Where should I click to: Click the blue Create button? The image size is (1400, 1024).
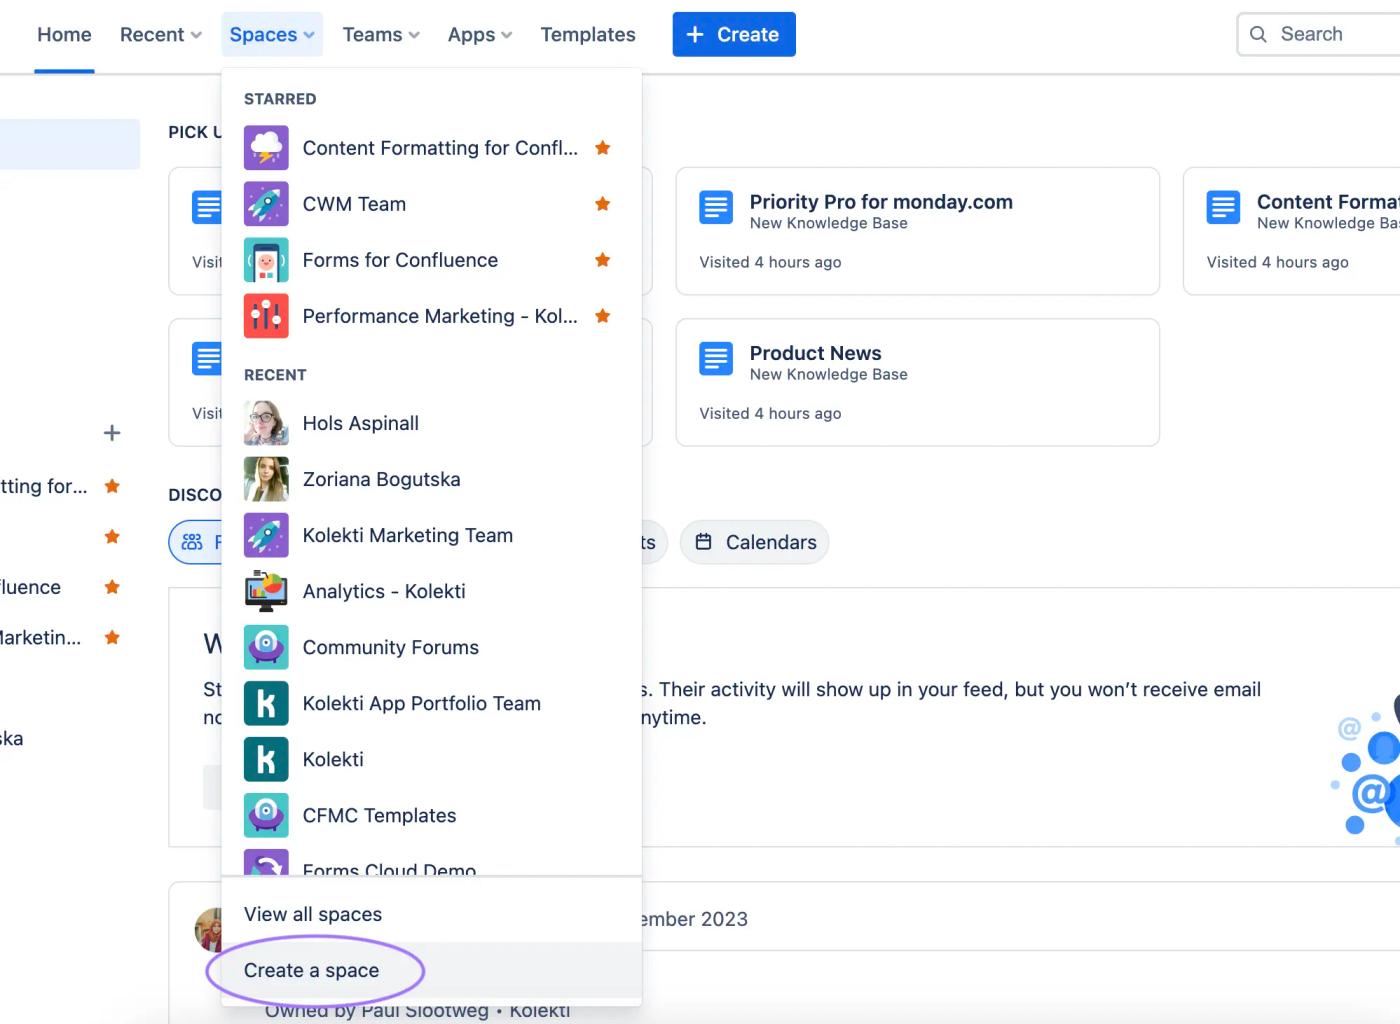tap(734, 34)
